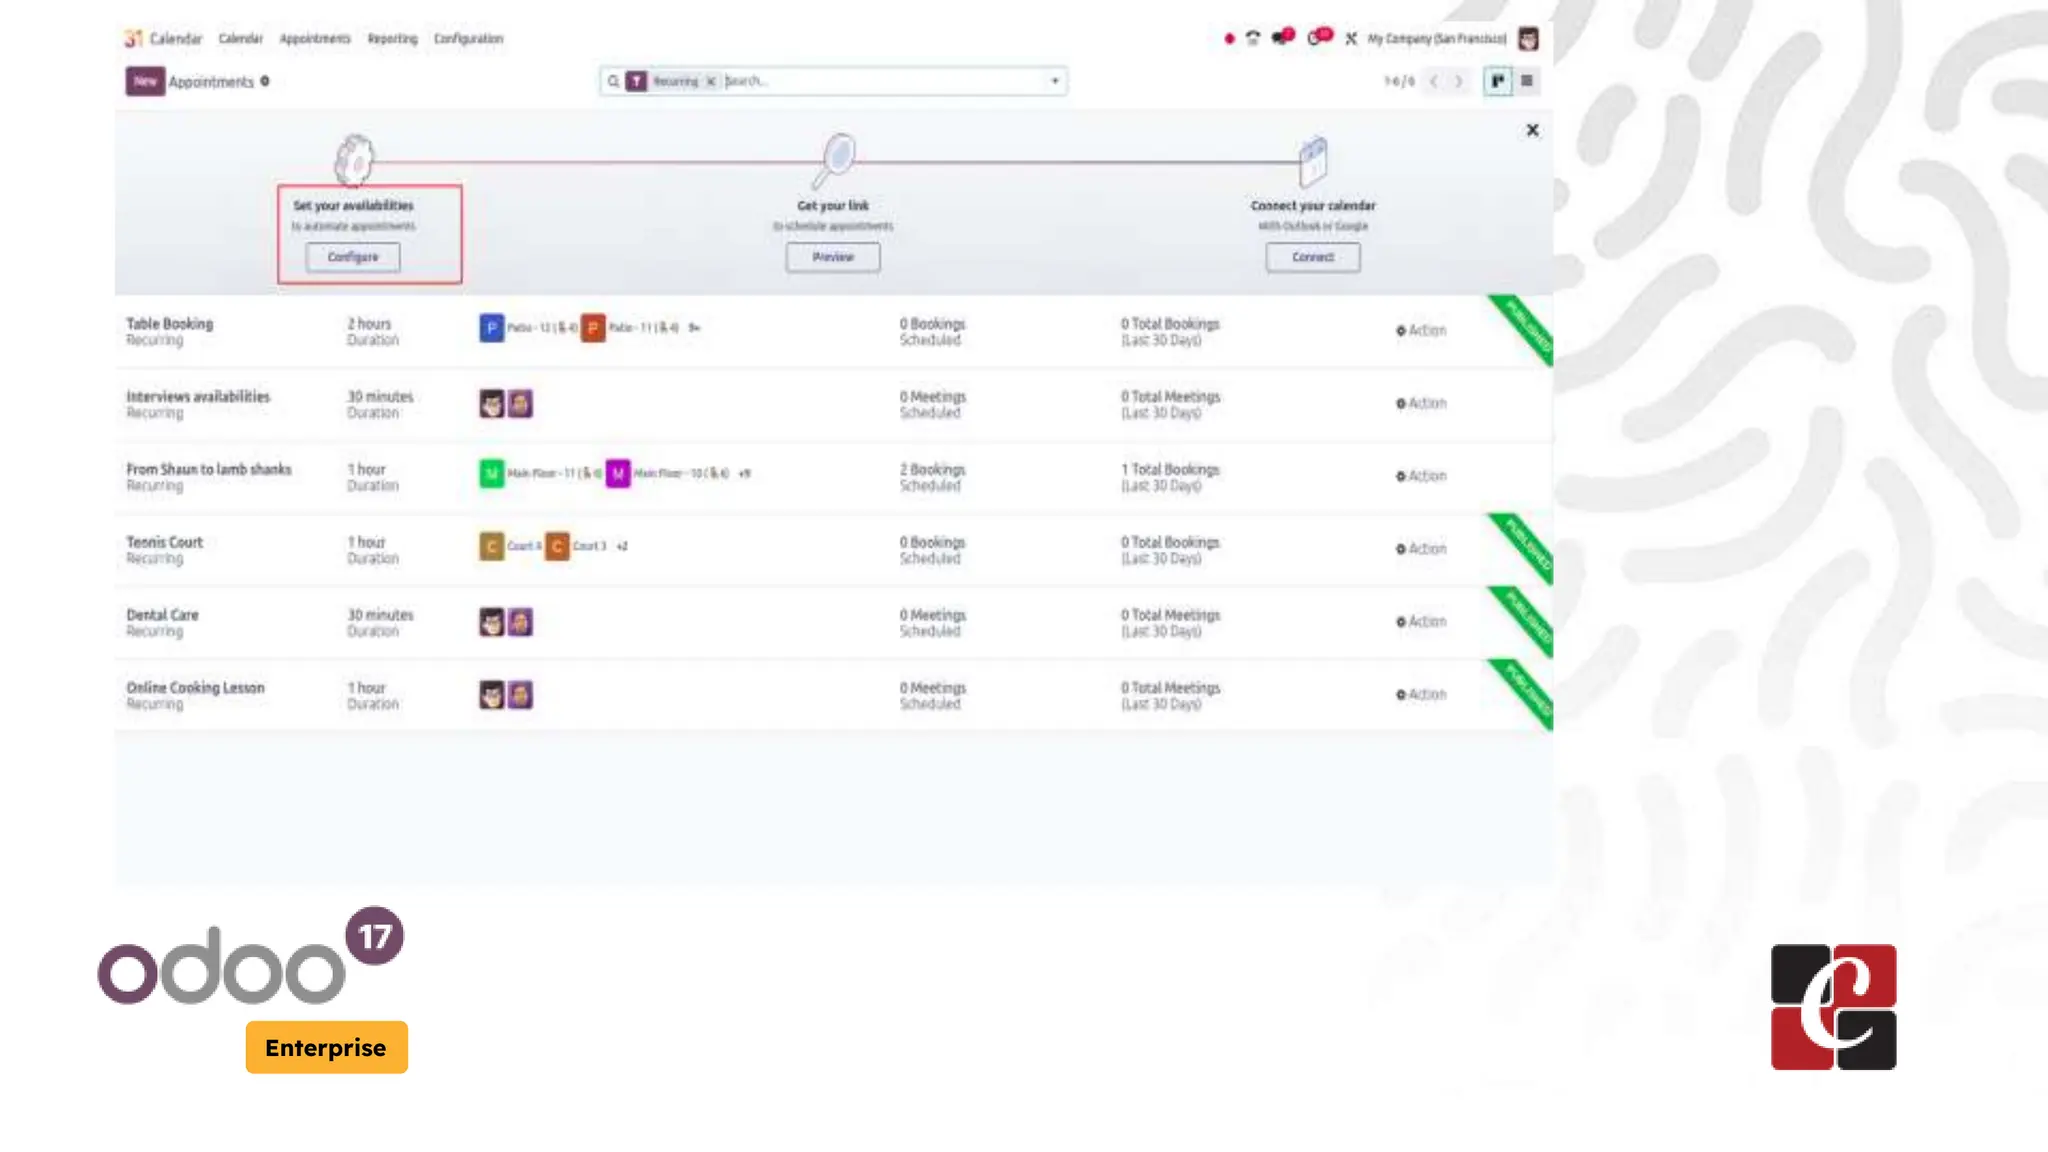Viewport: 2048px width, 1152px height.
Task: Open the Configuration menu
Action: click(x=468, y=38)
